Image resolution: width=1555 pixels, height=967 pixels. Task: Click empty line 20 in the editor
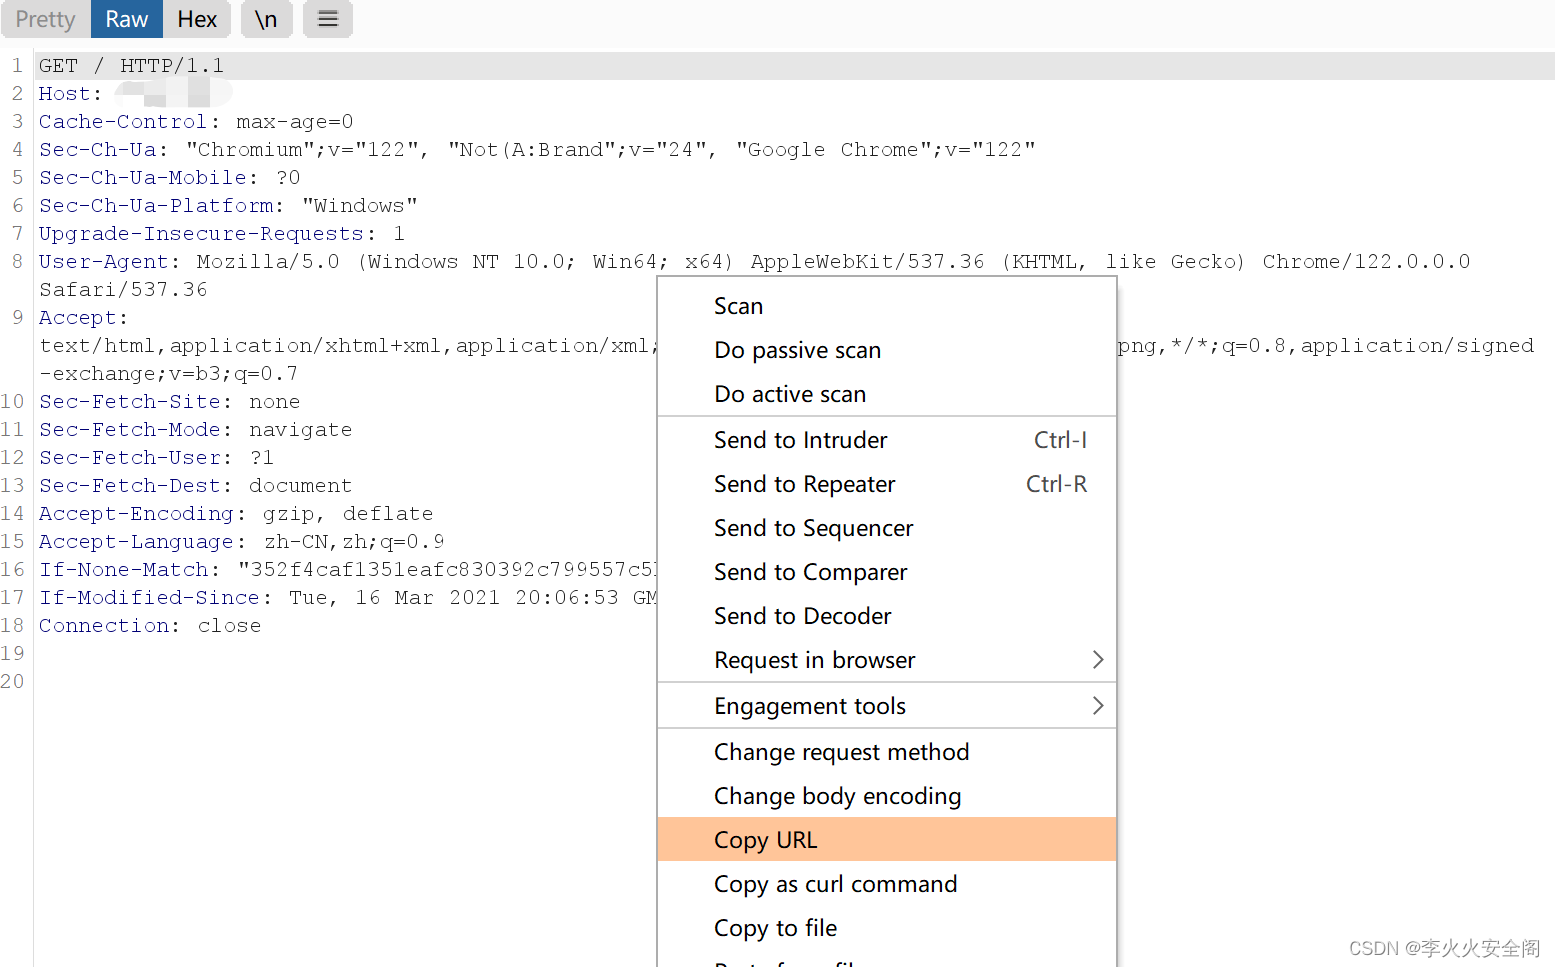346,682
